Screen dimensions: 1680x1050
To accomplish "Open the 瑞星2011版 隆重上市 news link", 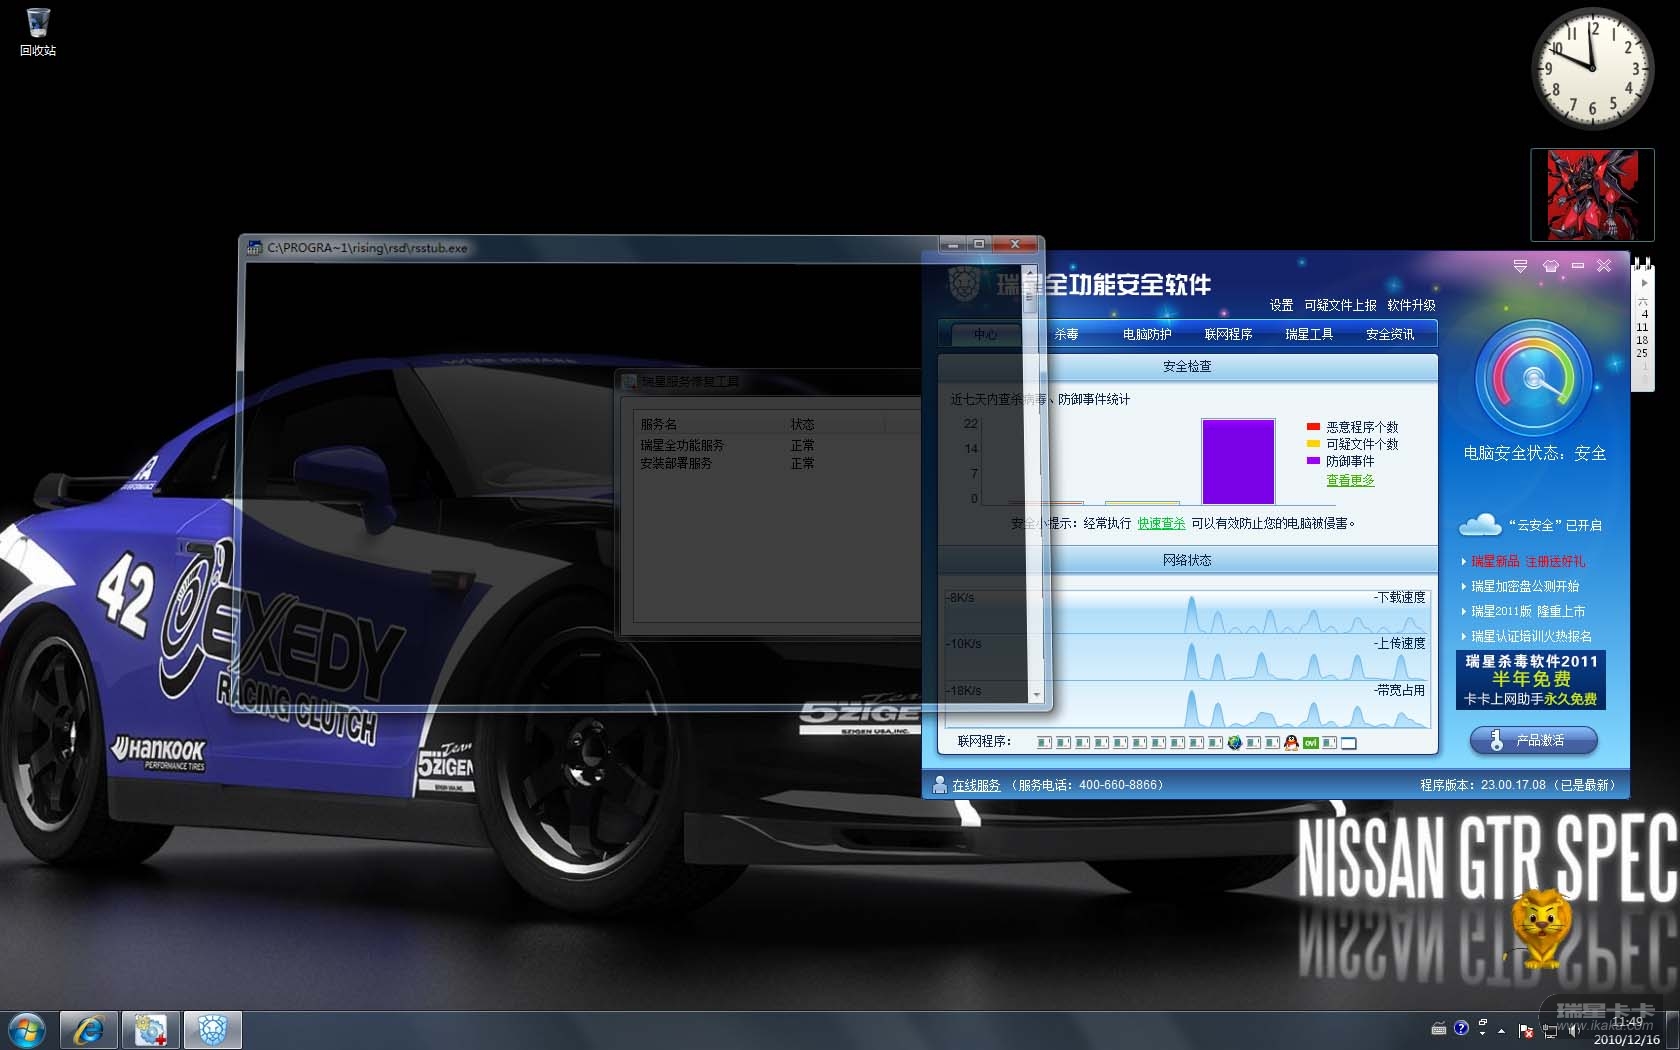I will (x=1528, y=611).
